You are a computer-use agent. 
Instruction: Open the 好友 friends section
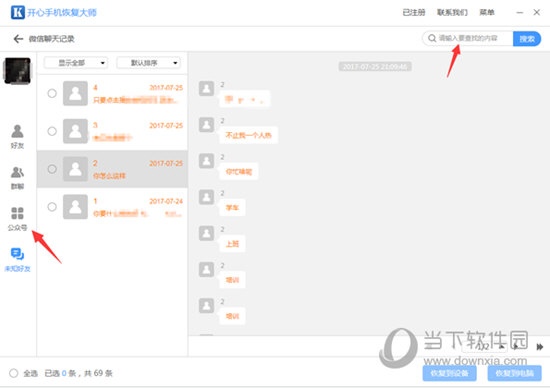(17, 136)
